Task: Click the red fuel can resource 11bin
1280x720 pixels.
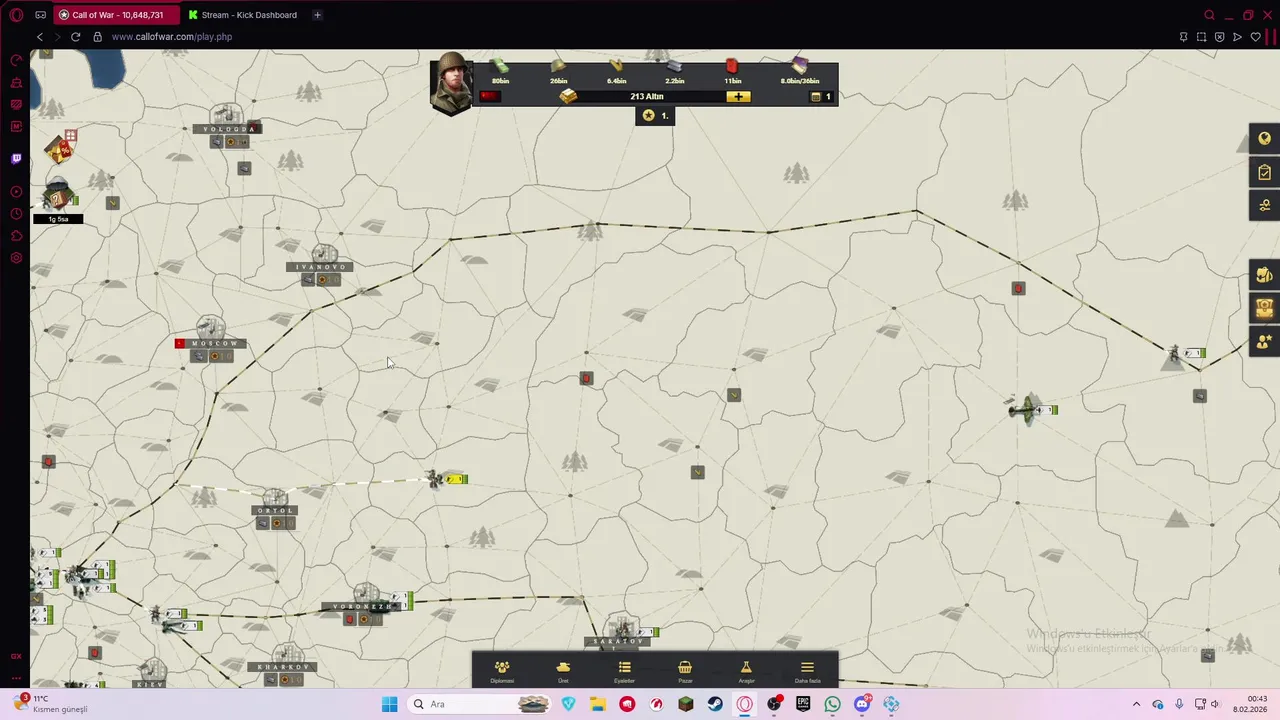Action: (733, 70)
